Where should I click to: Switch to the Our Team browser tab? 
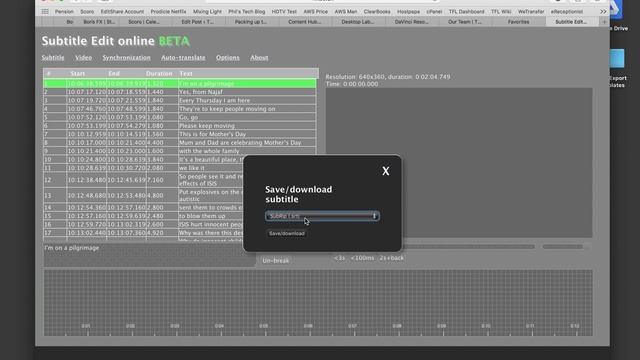tap(465, 22)
